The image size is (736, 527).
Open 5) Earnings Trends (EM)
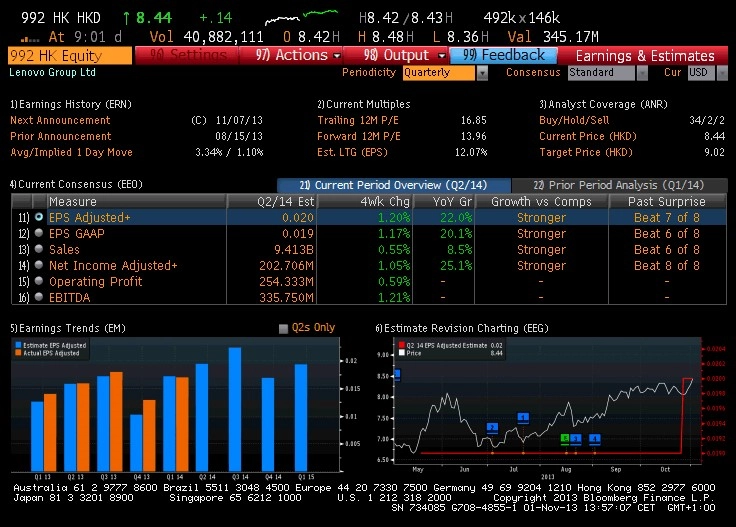[x=68, y=328]
